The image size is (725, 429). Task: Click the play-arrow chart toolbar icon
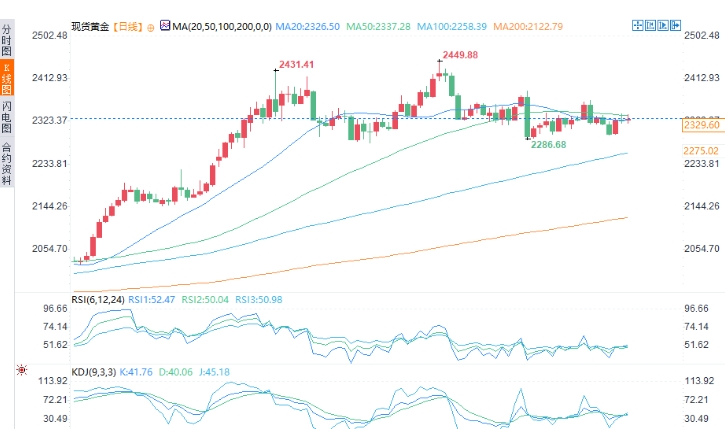663,25
